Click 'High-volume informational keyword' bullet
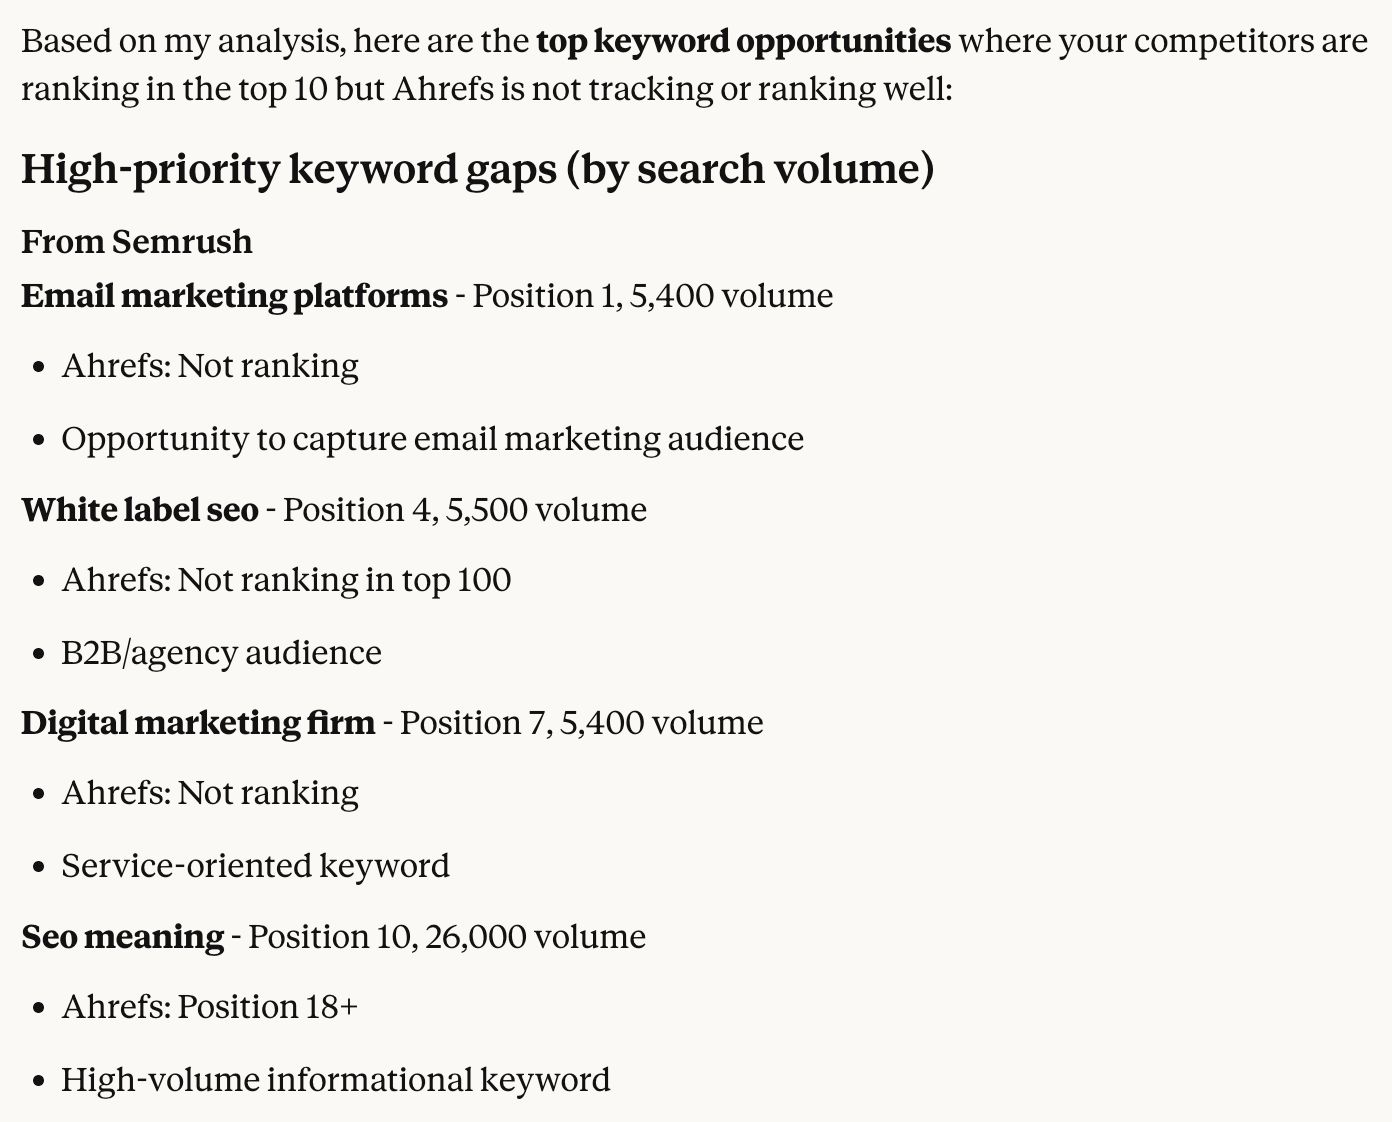This screenshot has height=1122, width=1392. coord(335,1080)
